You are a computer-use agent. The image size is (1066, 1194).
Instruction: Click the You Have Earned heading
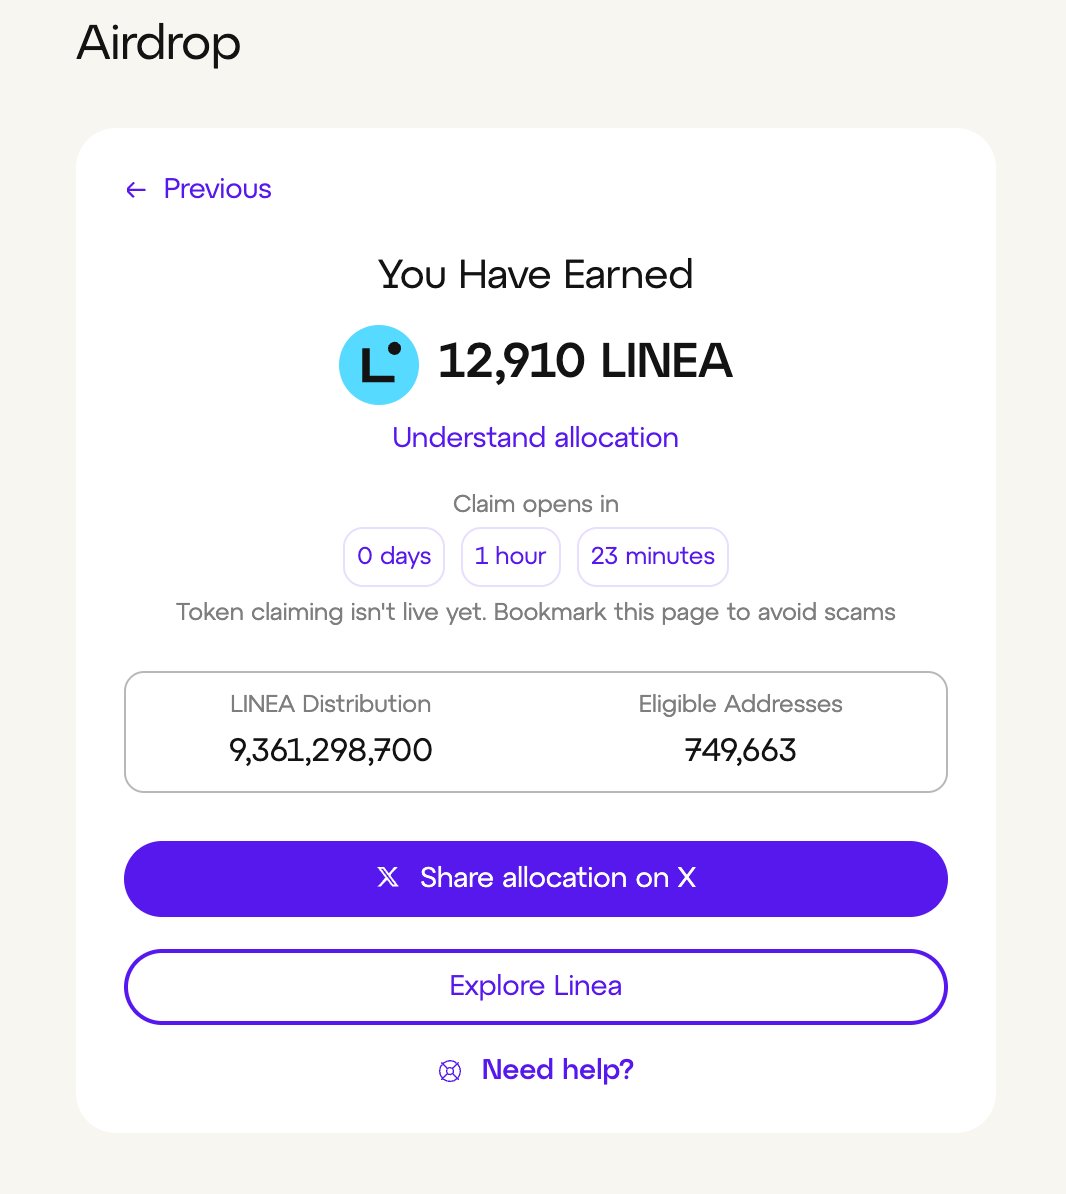pyautogui.click(x=536, y=275)
